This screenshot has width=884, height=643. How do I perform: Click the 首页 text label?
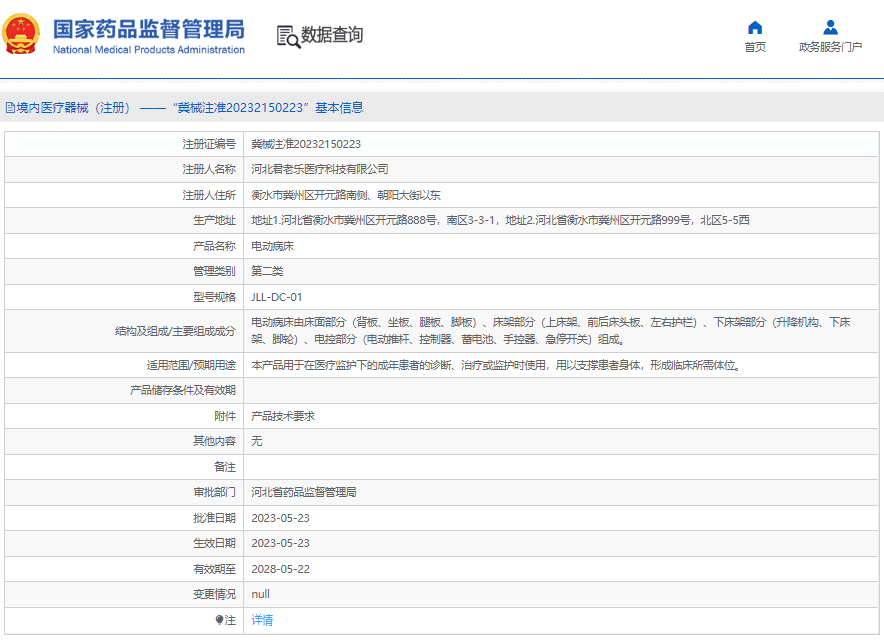click(755, 47)
